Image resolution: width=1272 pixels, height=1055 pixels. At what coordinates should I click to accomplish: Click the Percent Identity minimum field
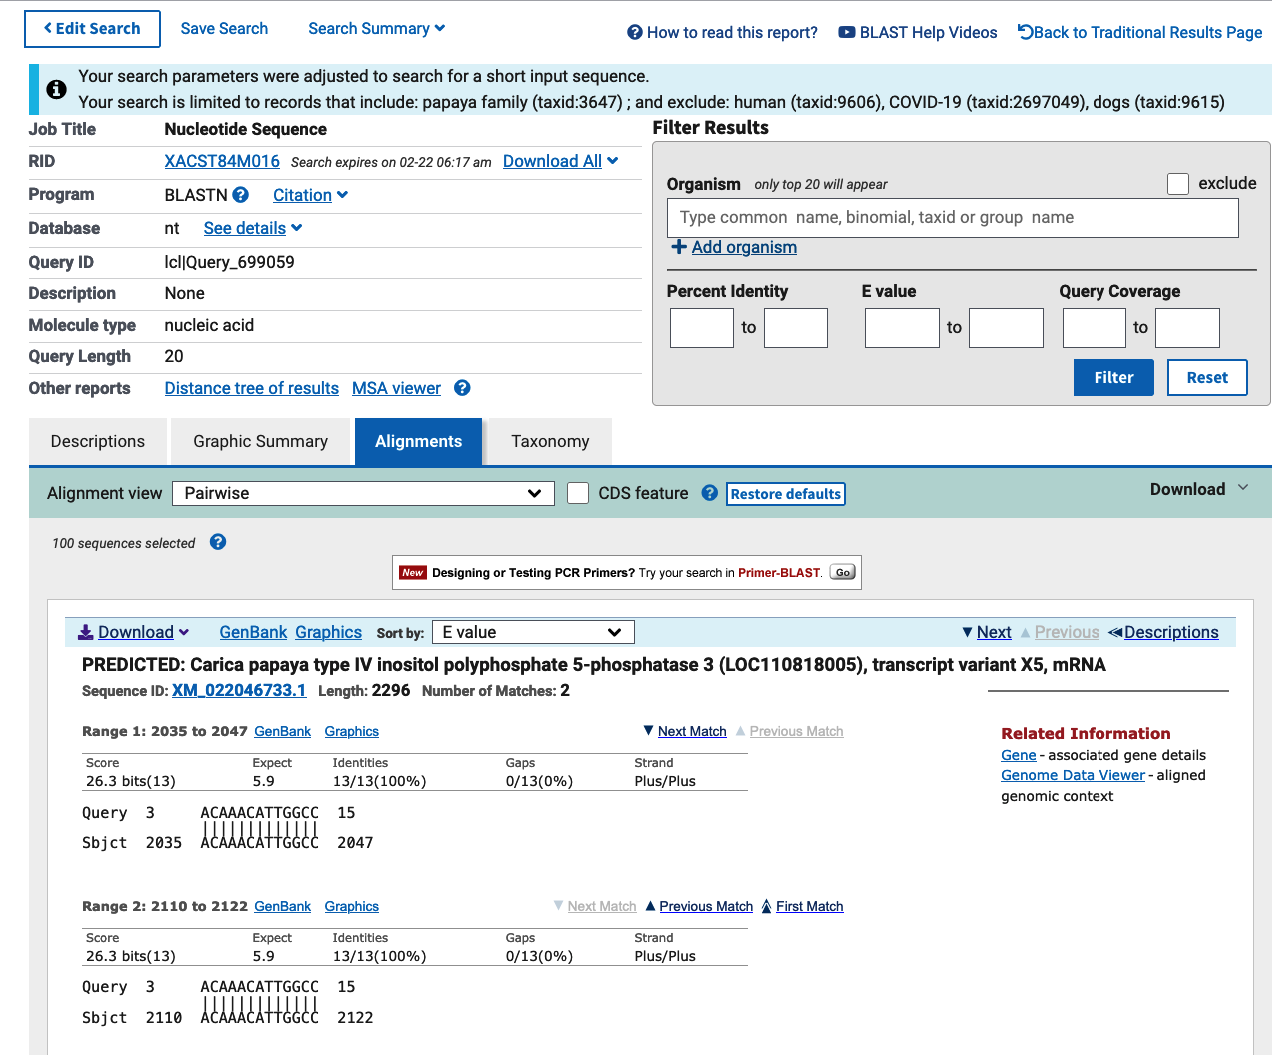[x=702, y=327]
